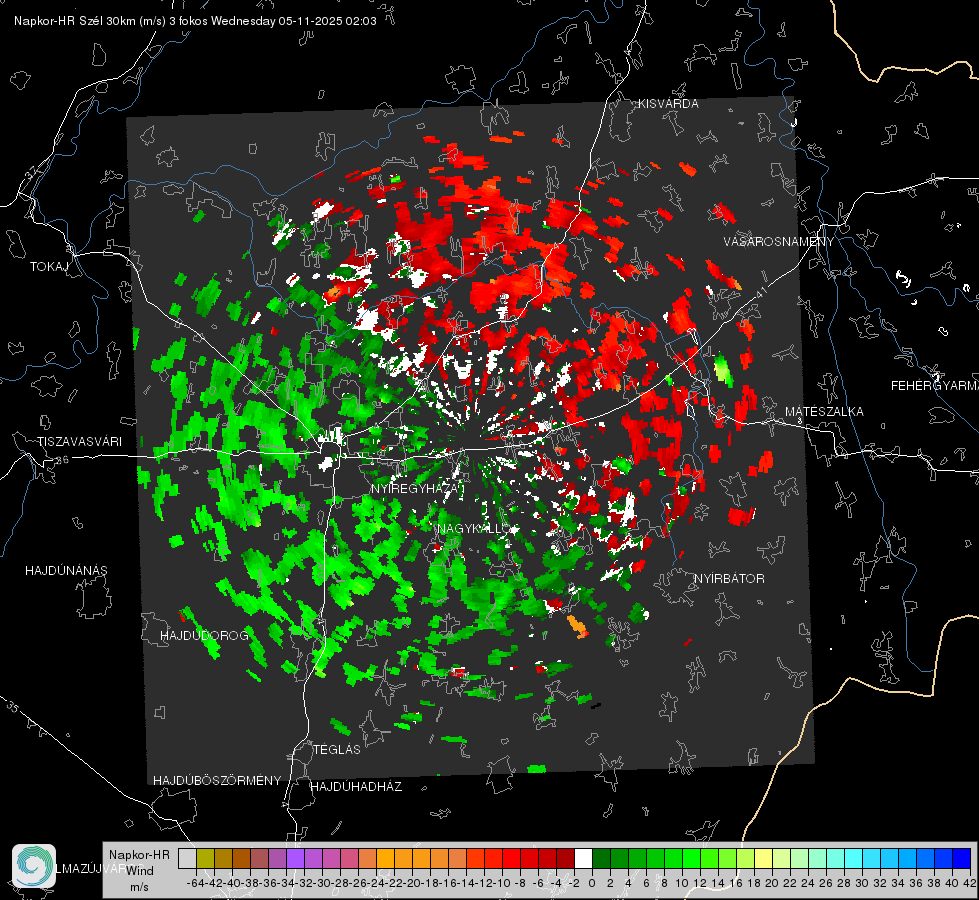Click the rightmost dark blue legend swatch

(962, 858)
